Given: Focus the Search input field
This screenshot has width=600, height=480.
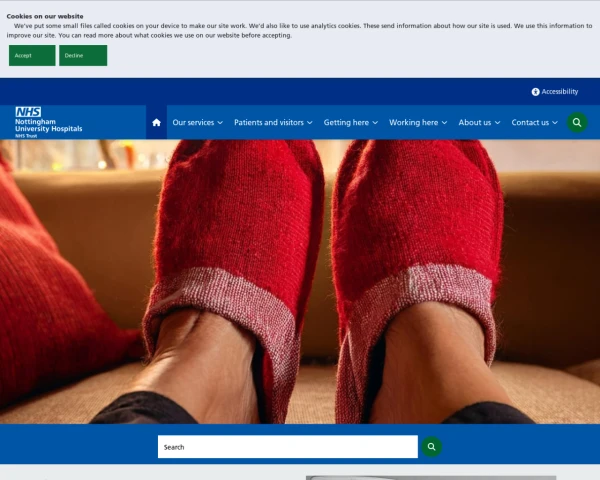Looking at the screenshot, I should pyautogui.click(x=288, y=447).
